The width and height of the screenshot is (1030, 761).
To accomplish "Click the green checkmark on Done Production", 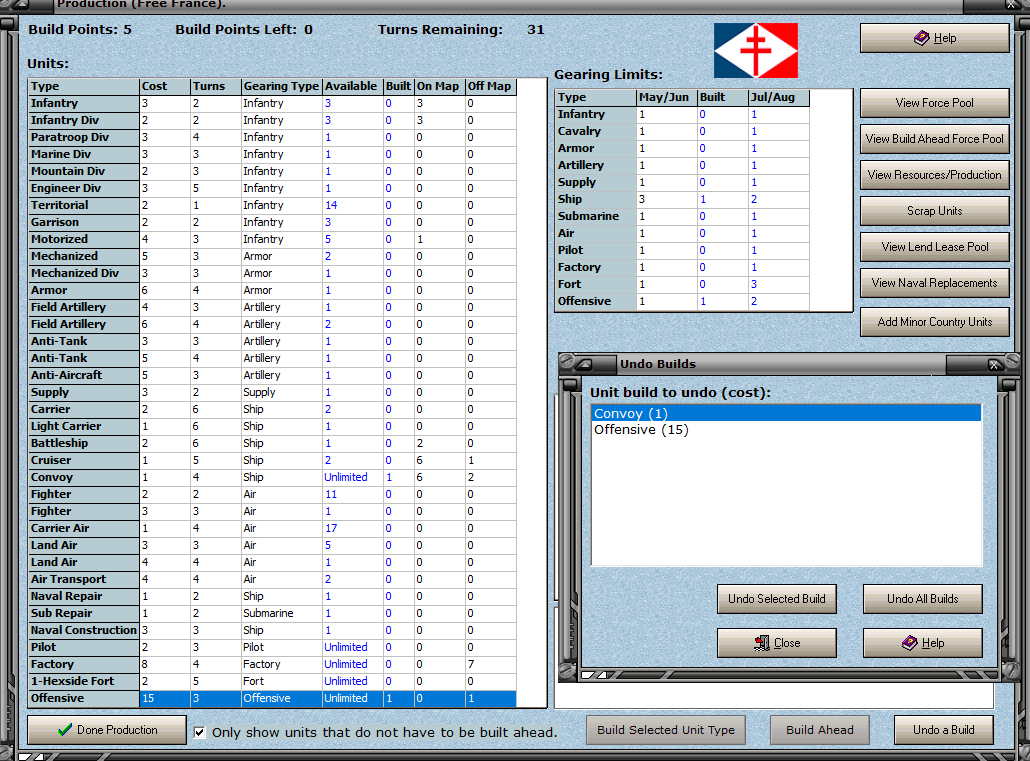I will pyautogui.click(x=64, y=729).
